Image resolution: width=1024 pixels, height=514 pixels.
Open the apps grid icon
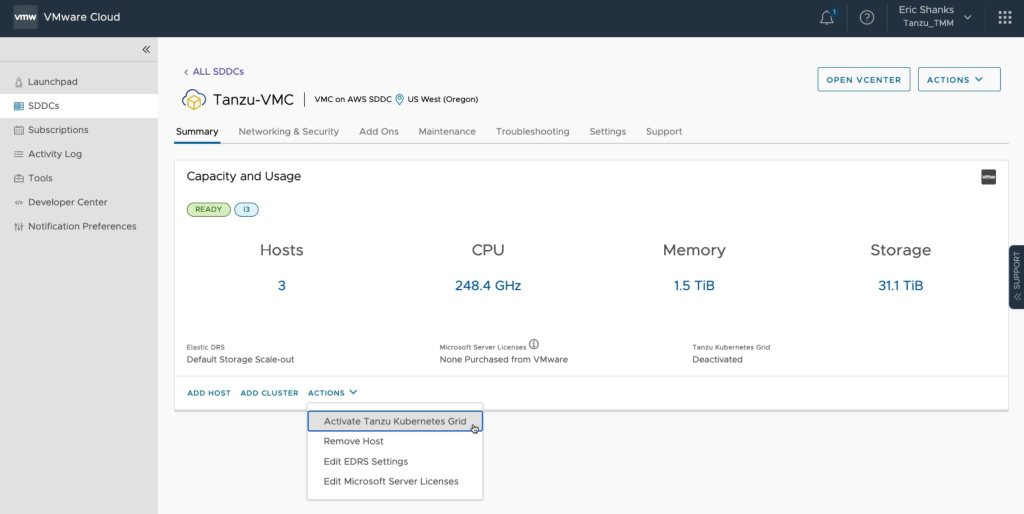click(x=1005, y=18)
